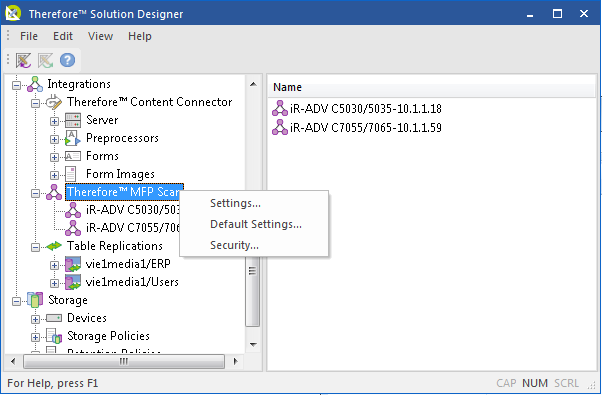
Task: Click icon beside iR-ADV C7055/7065-10.1.1.59 in list
Action: pos(280,127)
